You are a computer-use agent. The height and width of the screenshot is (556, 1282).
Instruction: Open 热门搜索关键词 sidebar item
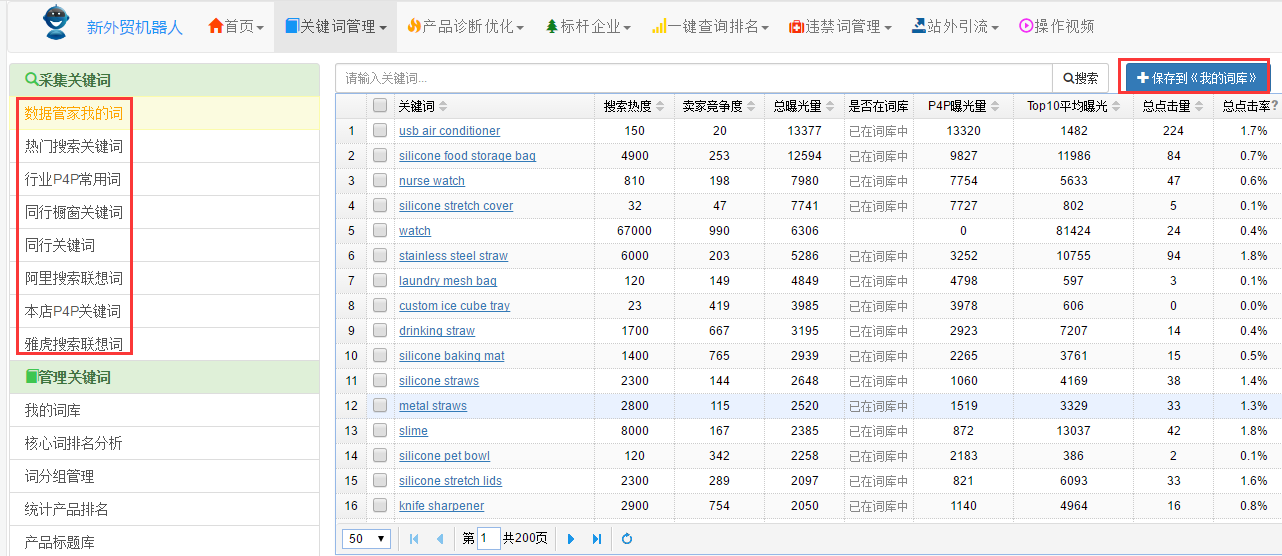click(x=165, y=147)
